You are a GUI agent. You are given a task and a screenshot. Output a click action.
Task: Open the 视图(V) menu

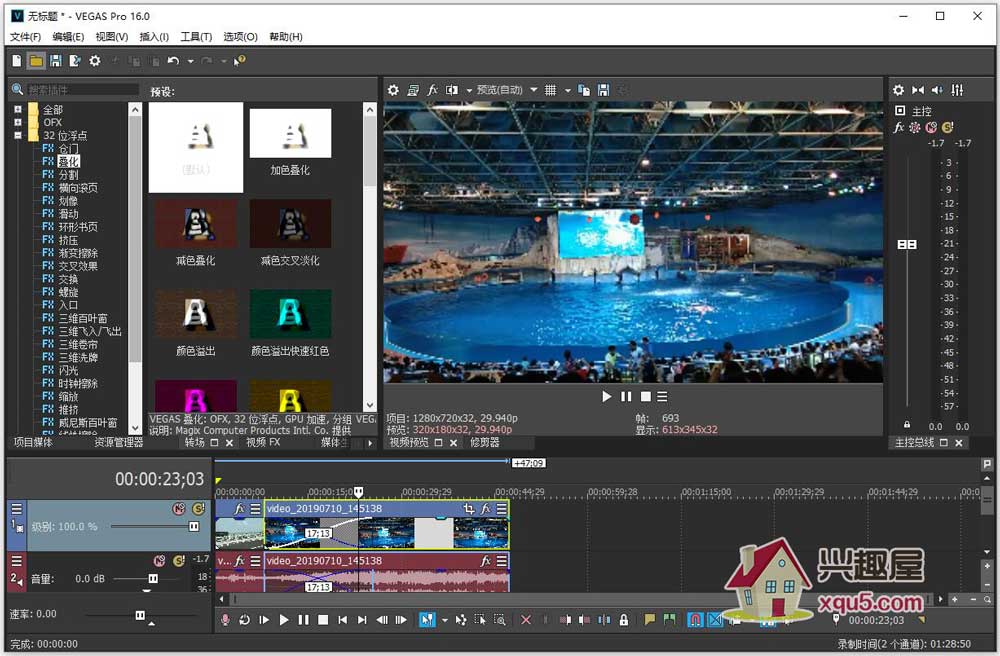pyautogui.click(x=112, y=37)
